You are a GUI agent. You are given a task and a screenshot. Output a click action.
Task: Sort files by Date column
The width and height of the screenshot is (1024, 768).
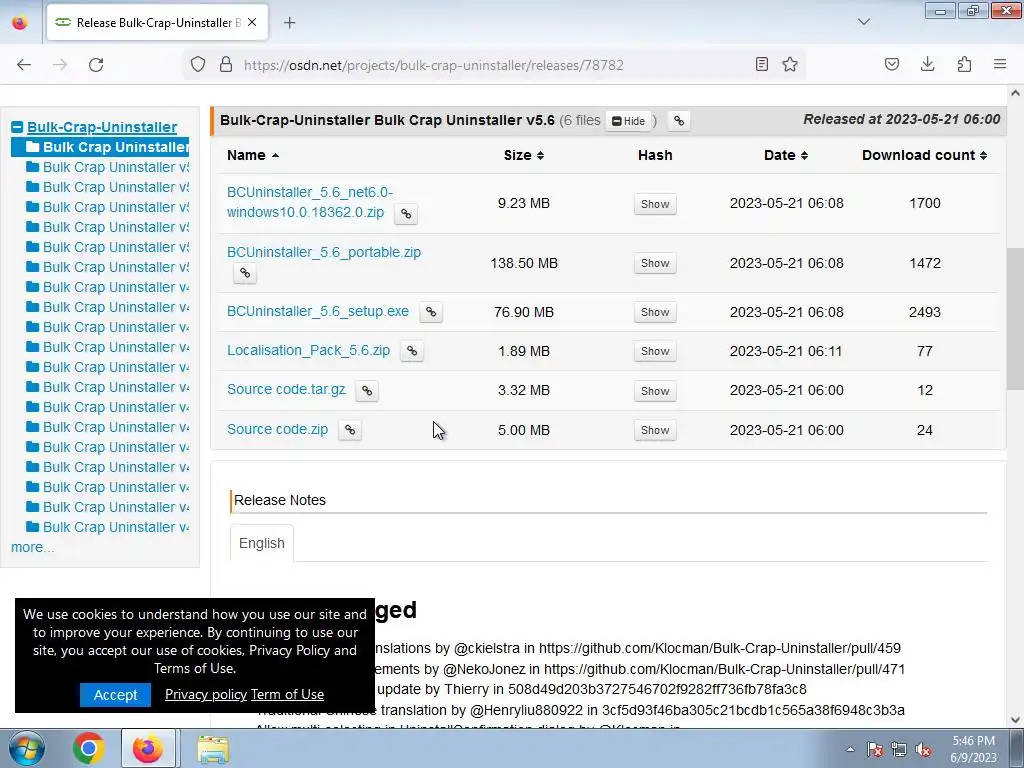coord(786,155)
